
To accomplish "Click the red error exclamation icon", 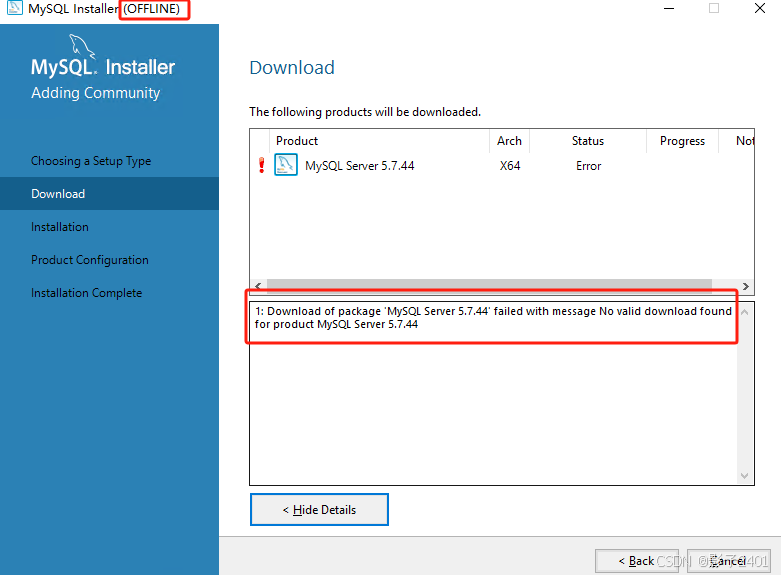I will click(261, 165).
